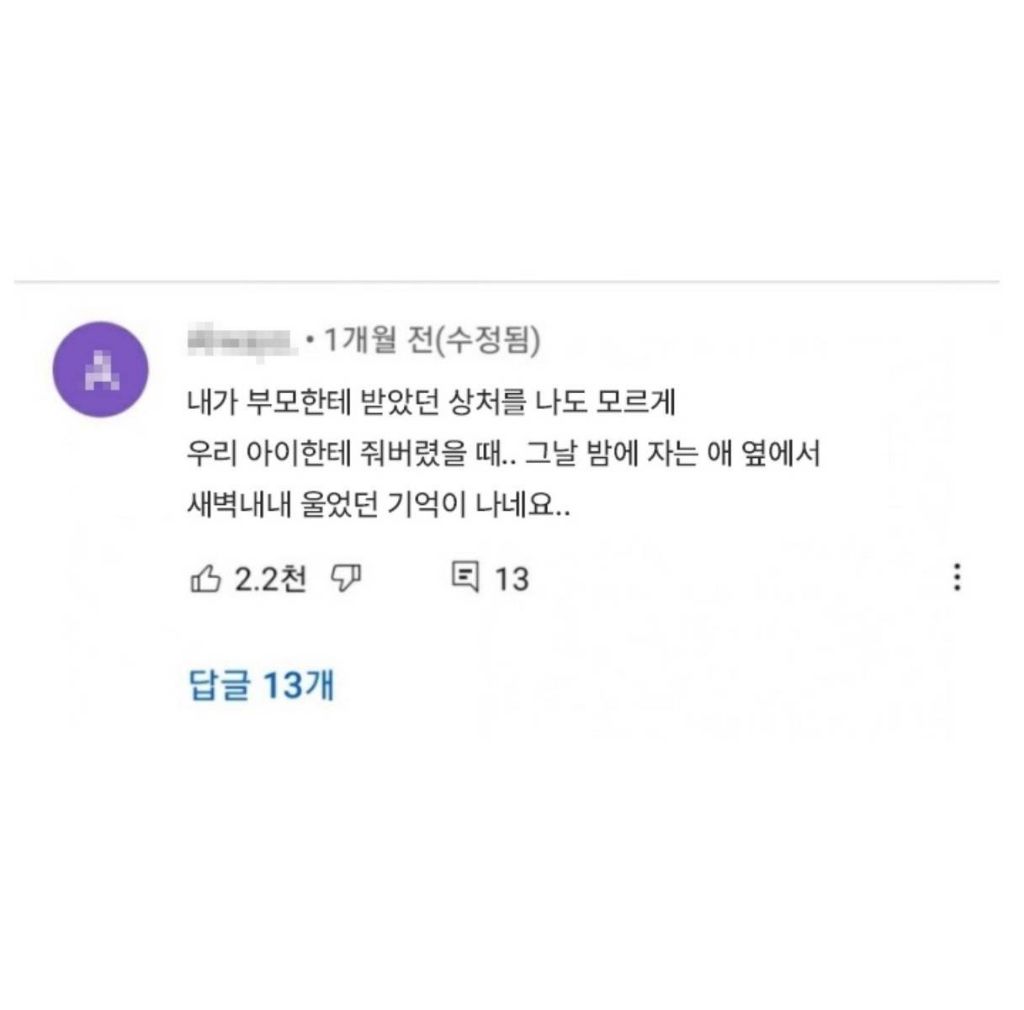The height and width of the screenshot is (1010, 1024).
Task: Open the purple commenter profile avatar
Action: (x=101, y=370)
